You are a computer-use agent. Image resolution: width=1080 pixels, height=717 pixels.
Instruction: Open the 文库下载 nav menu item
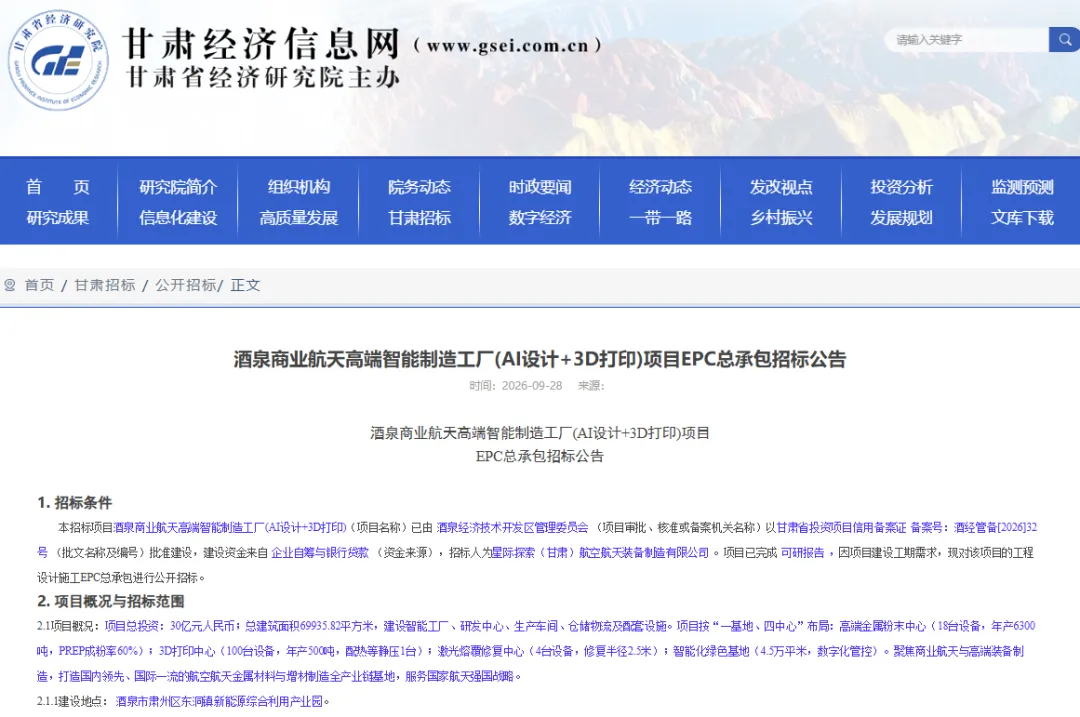pos(1022,218)
